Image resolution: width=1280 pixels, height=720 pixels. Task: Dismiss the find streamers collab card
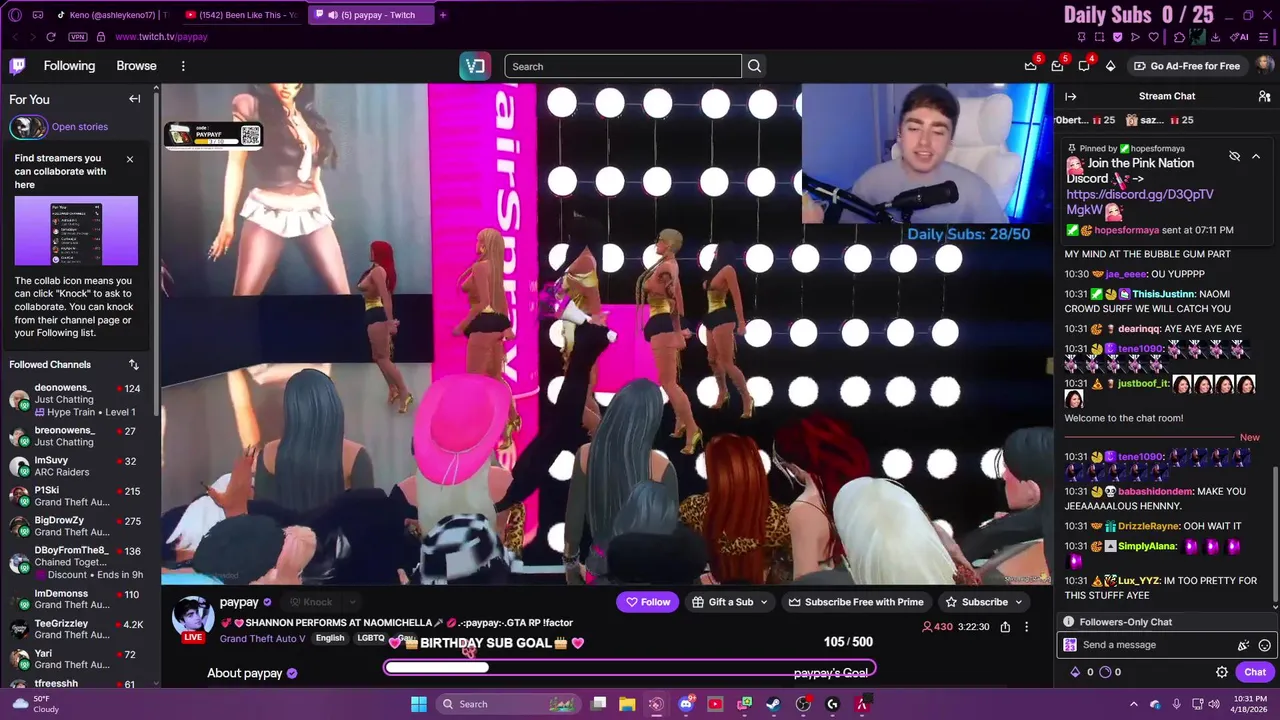[x=129, y=159]
